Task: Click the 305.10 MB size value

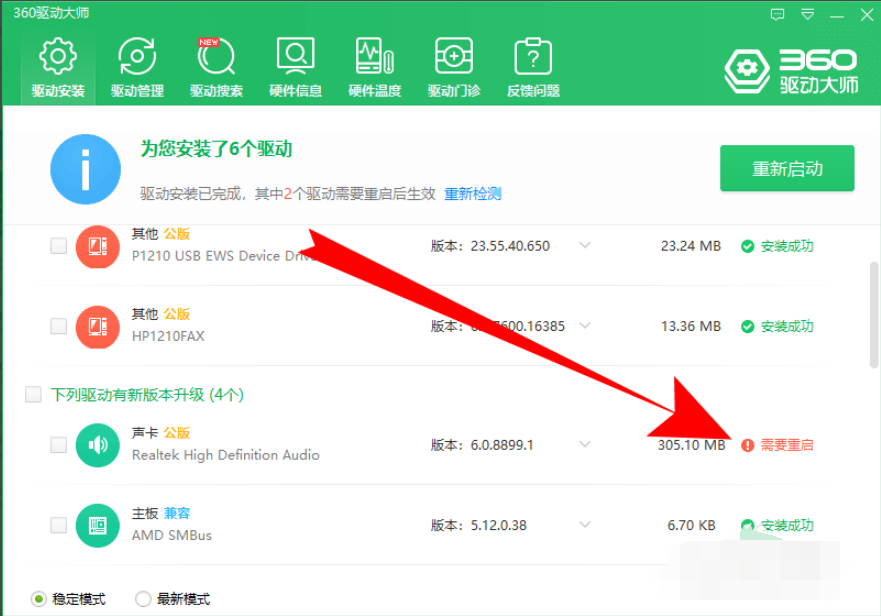Action: pyautogui.click(x=691, y=445)
